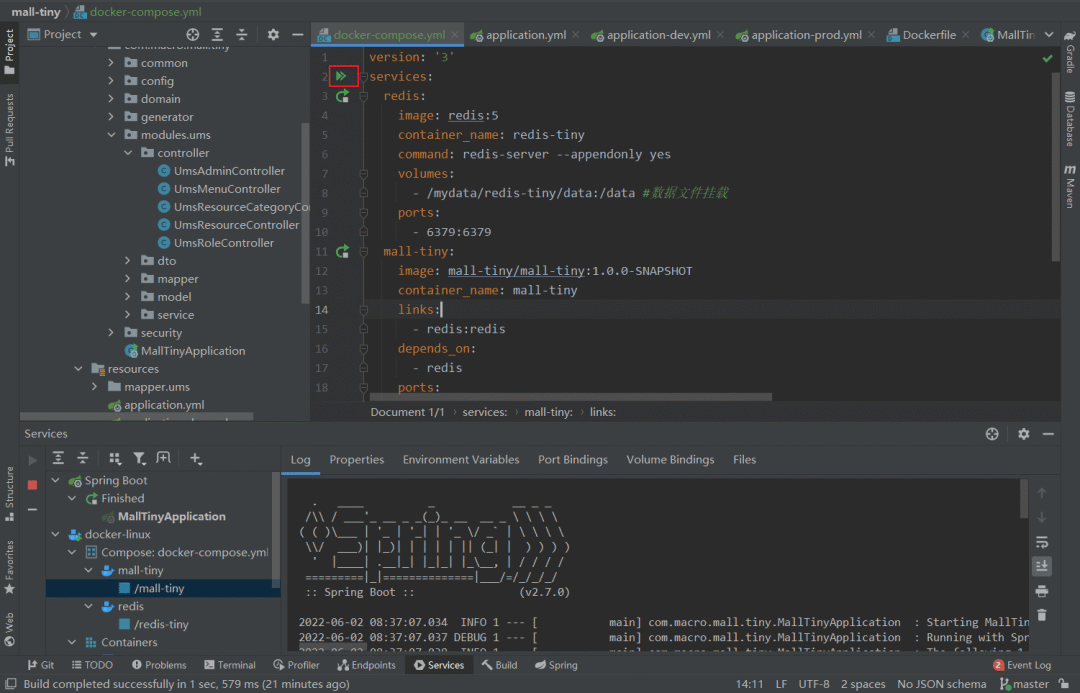The height and width of the screenshot is (693, 1080).
Task: Collapse the Spring Boot services node
Action: click(56, 480)
